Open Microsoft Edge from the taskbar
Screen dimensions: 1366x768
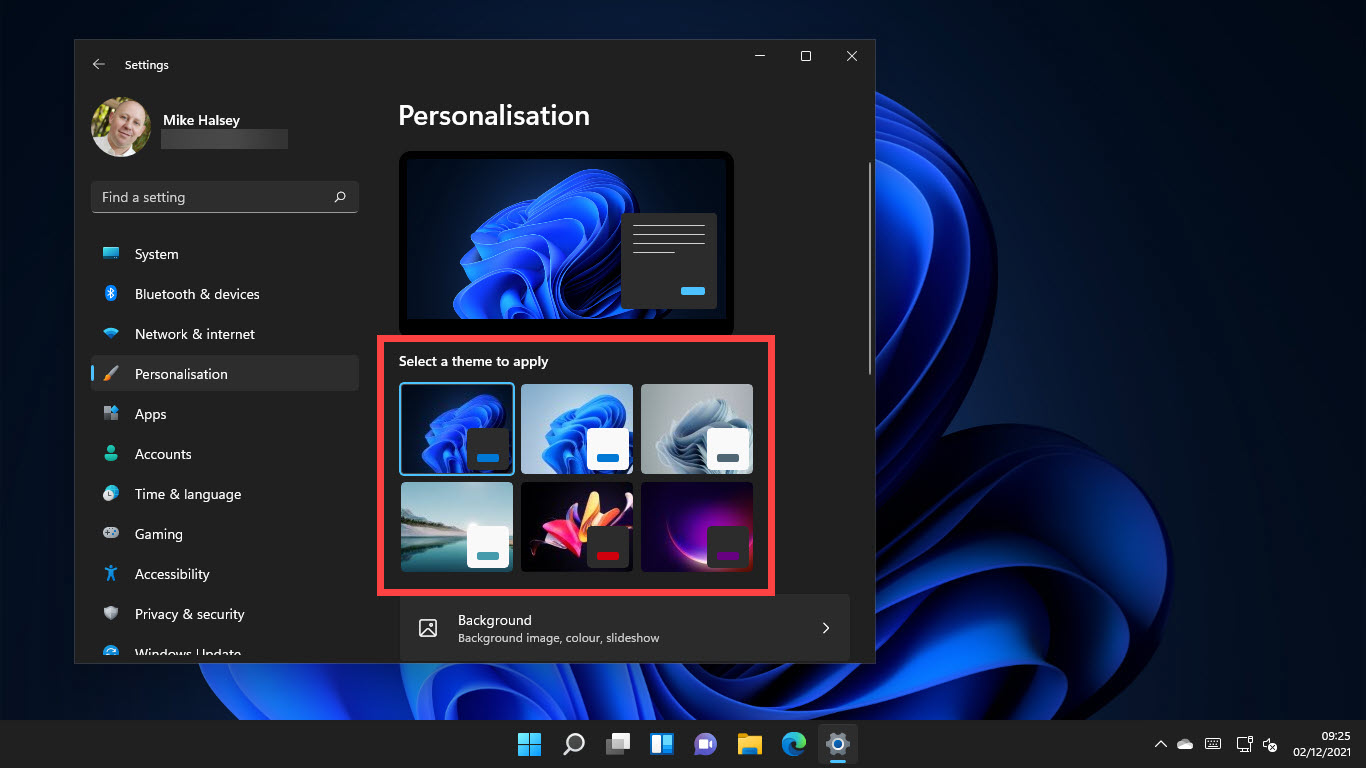(794, 744)
